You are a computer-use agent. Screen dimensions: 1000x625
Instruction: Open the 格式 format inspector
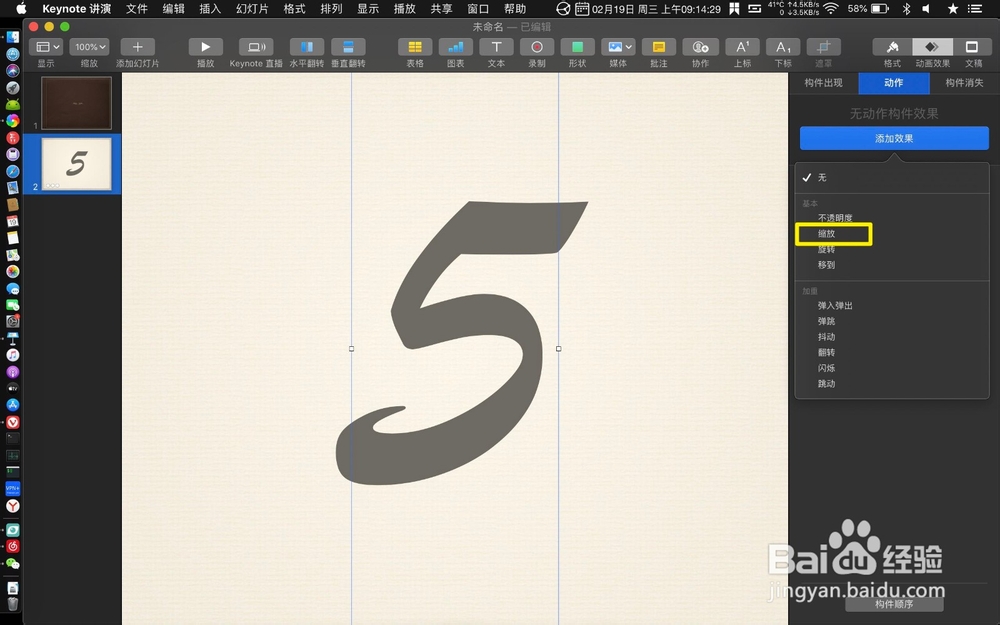point(892,47)
